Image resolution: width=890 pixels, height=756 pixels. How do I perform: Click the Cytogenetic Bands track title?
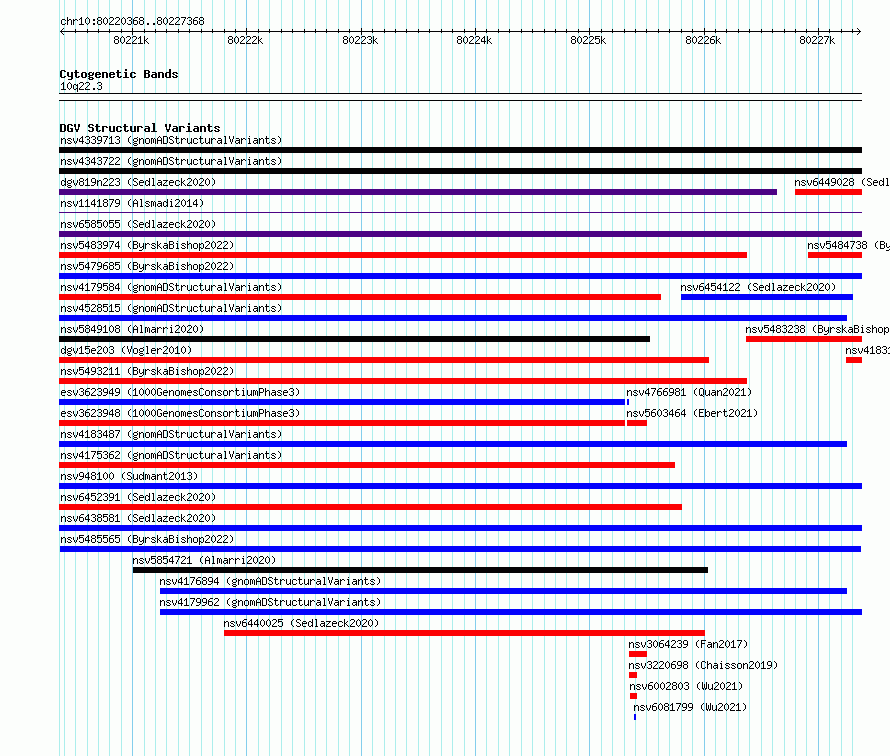coord(119,74)
